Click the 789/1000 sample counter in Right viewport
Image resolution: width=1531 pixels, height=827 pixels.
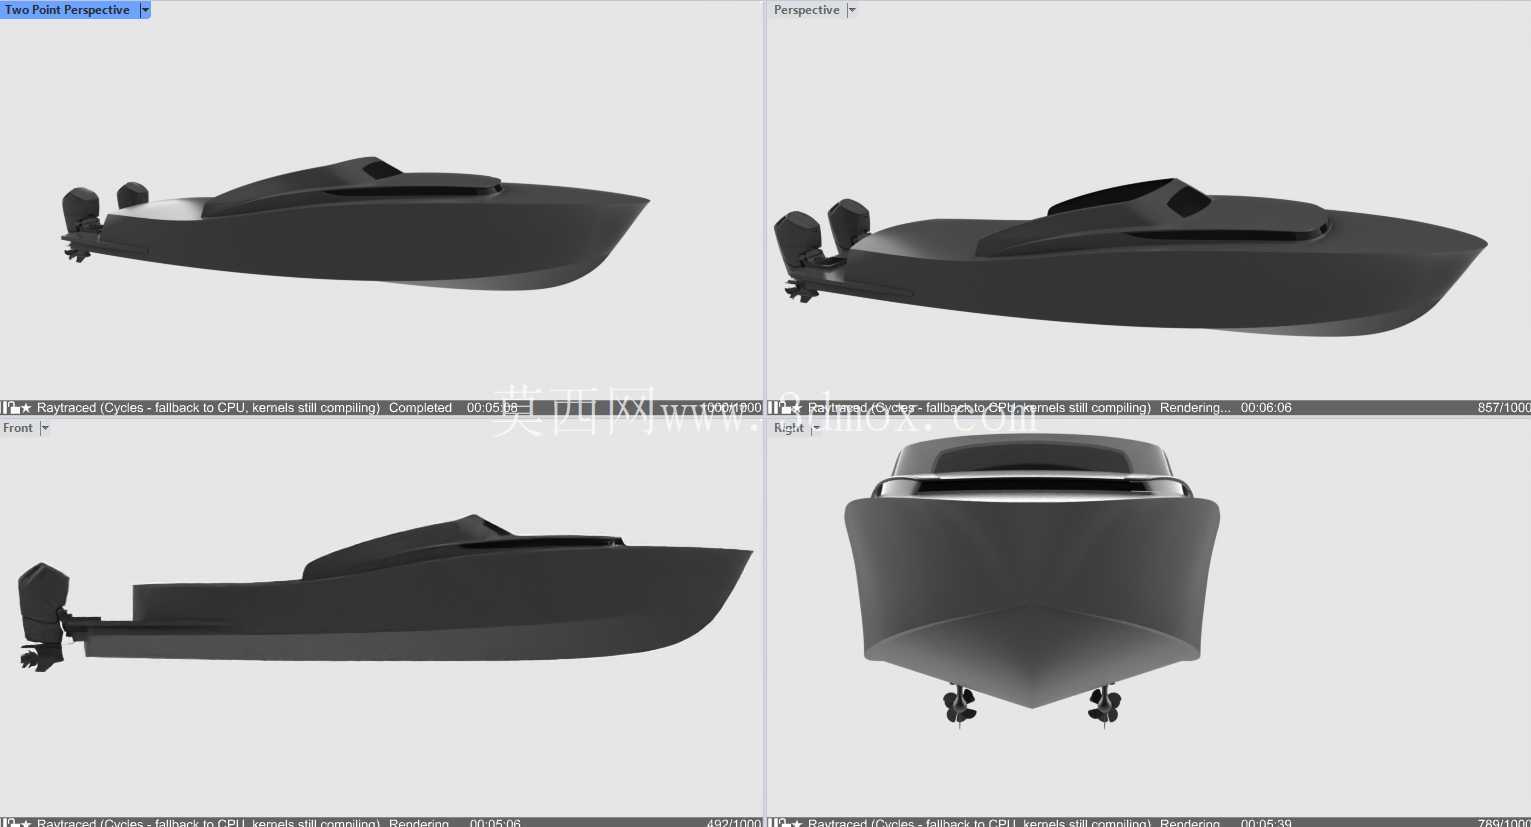pyautogui.click(x=1504, y=823)
